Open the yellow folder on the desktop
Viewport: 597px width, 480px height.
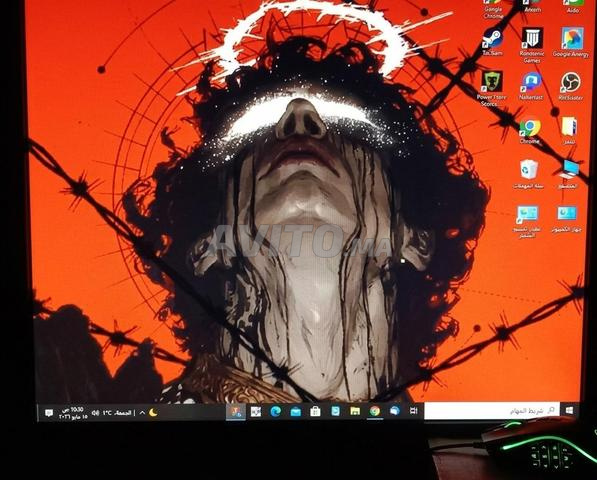coord(570,127)
